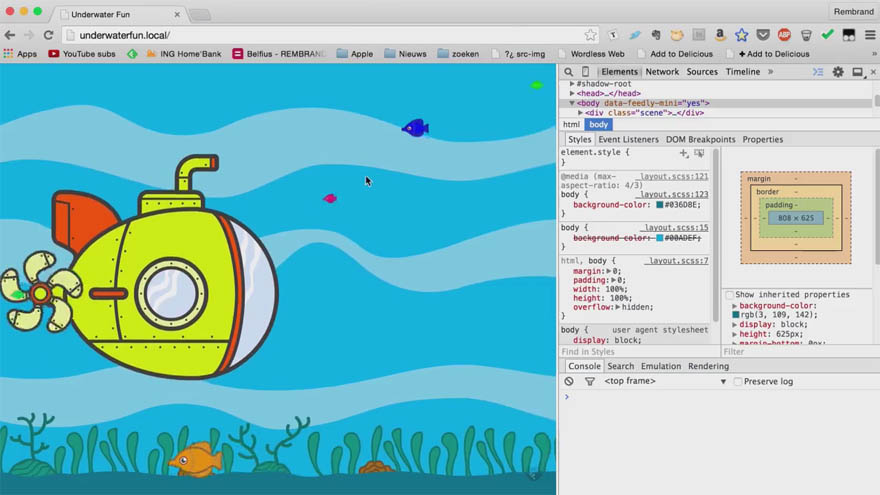Switch to the Timeline tab
Screen dimensions: 880x495
point(742,72)
